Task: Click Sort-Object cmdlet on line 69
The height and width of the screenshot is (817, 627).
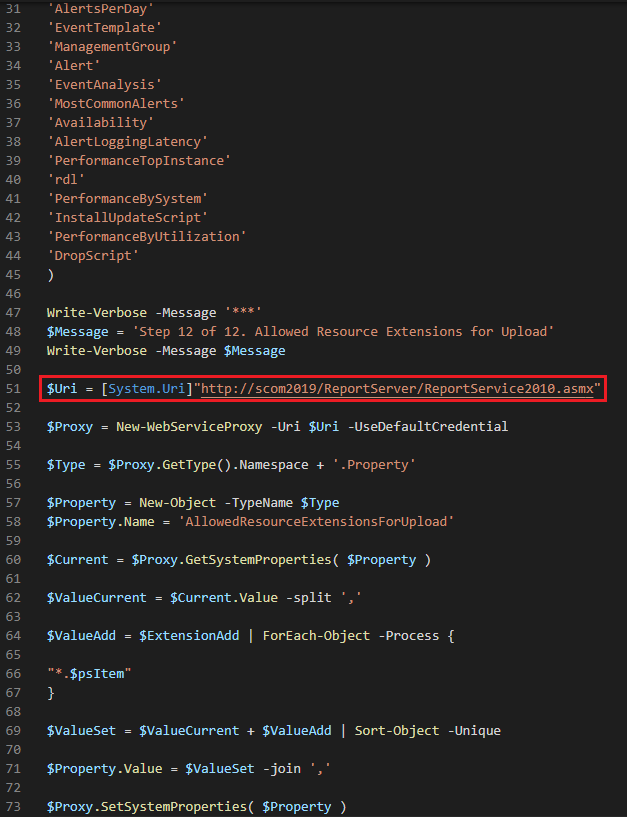Action: [x=397, y=731]
